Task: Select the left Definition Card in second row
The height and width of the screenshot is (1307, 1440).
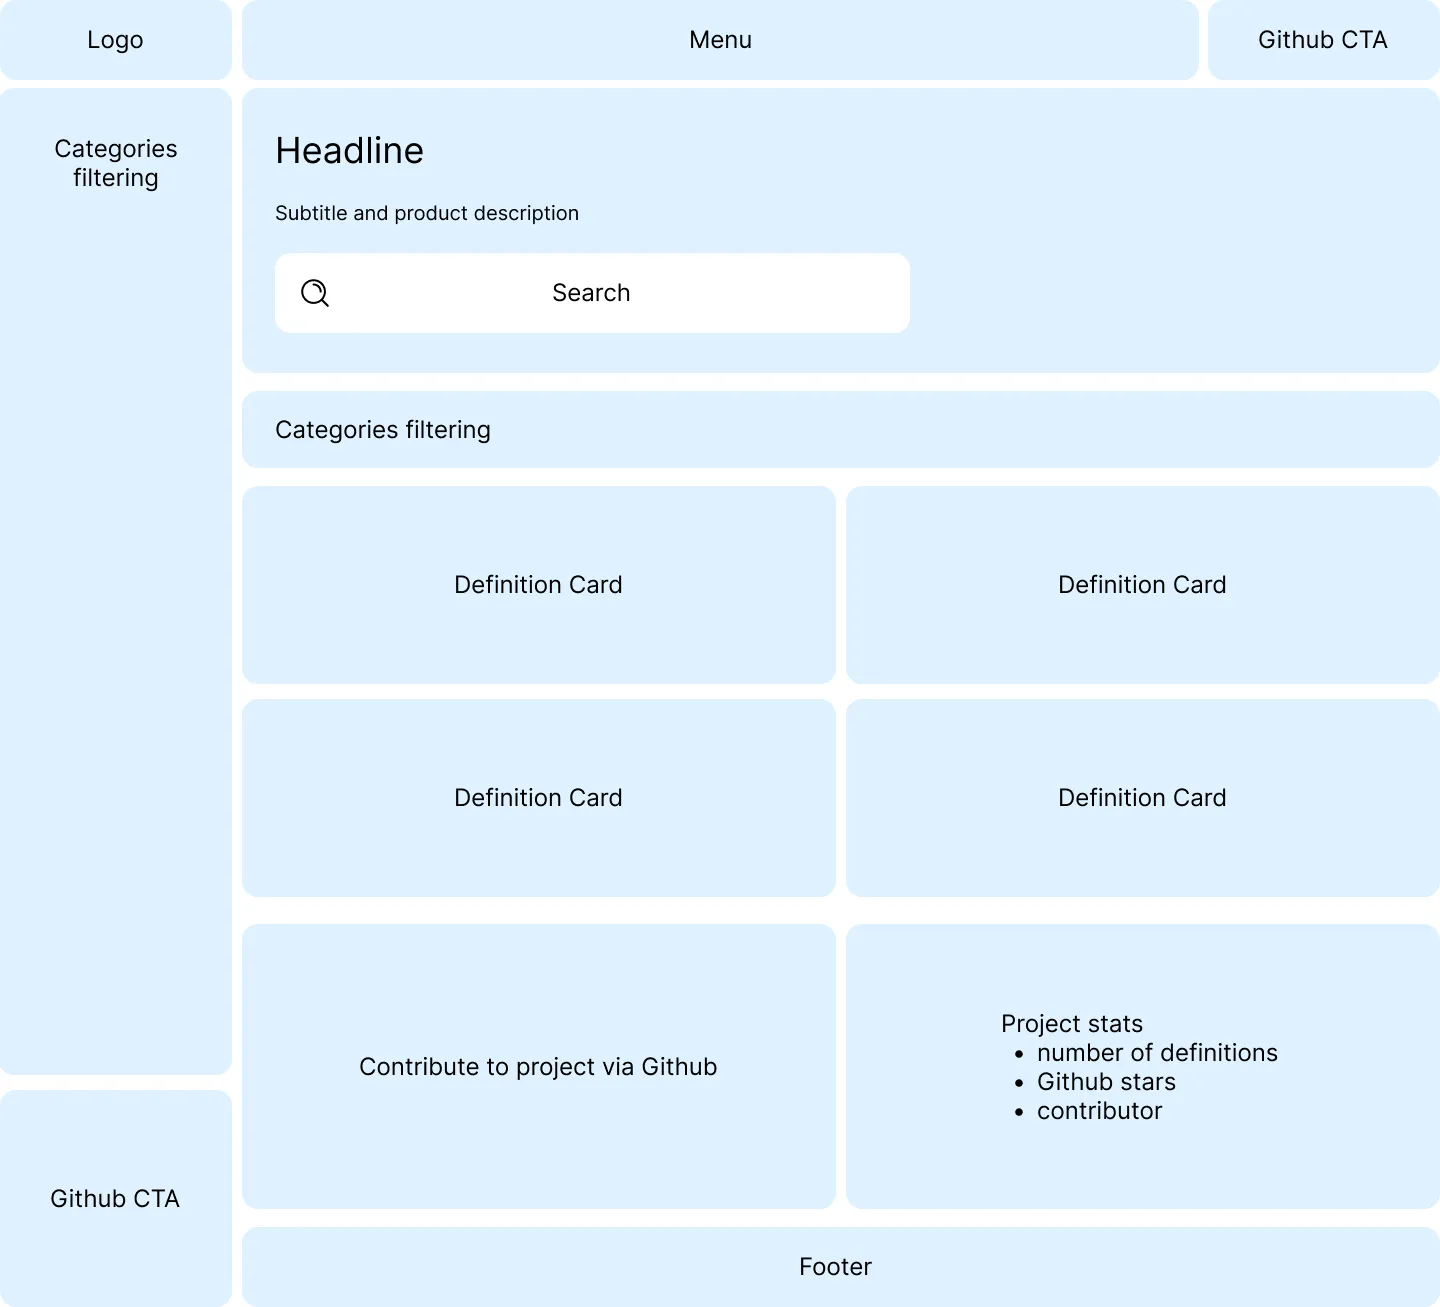Action: [x=538, y=798]
